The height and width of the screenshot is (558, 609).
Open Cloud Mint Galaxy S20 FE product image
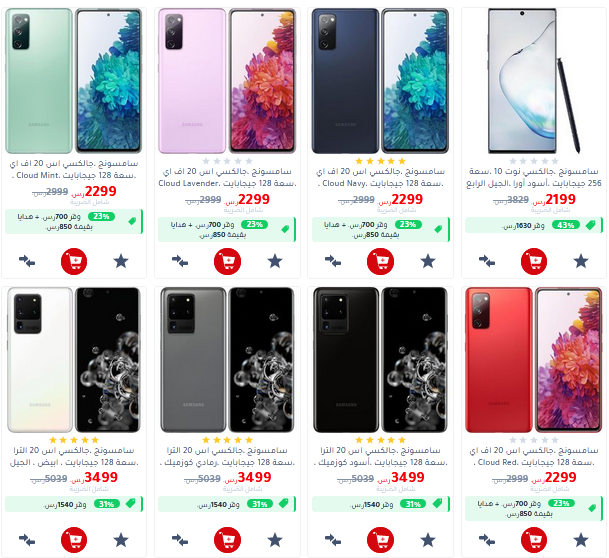pyautogui.click(x=74, y=81)
